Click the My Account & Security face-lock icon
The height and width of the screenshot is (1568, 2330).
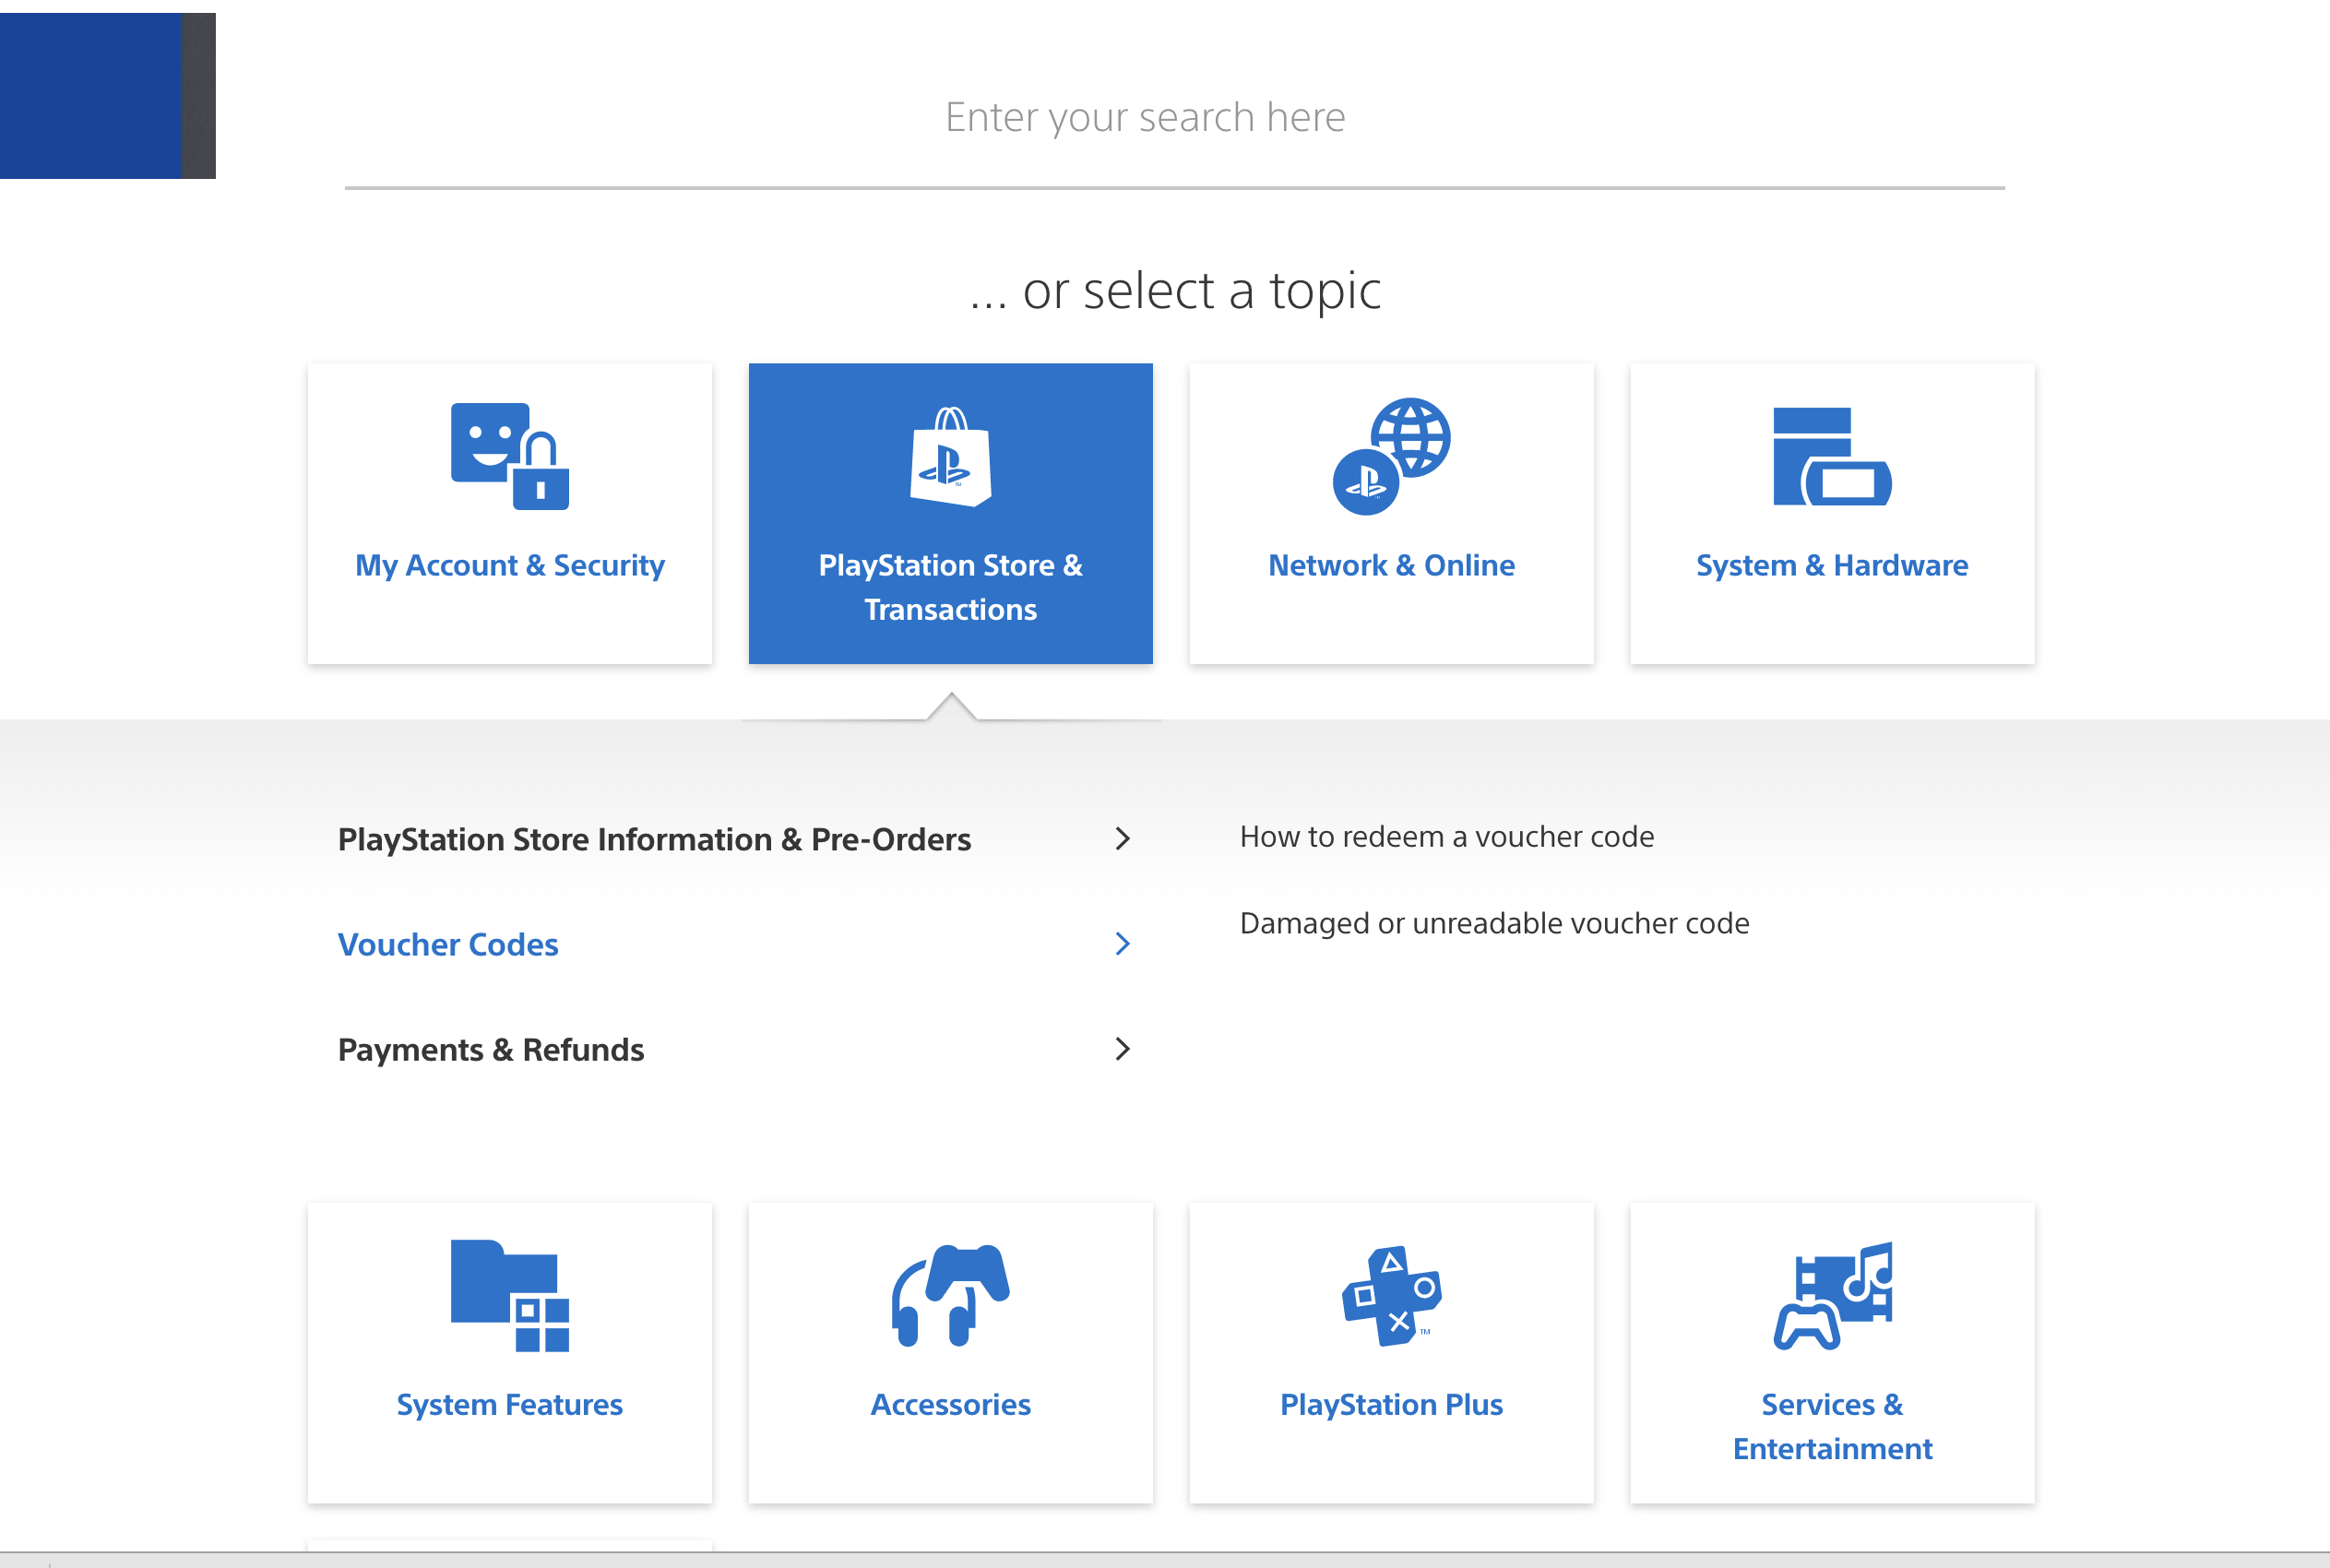(x=510, y=456)
